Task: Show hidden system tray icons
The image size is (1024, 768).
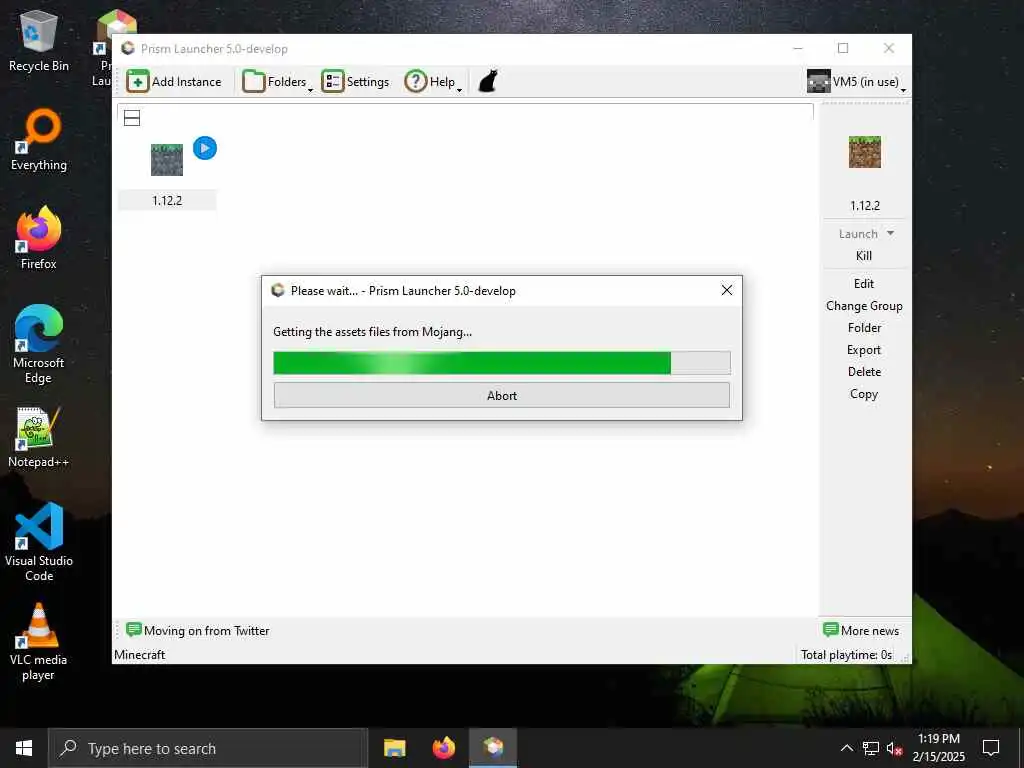Action: [x=846, y=748]
